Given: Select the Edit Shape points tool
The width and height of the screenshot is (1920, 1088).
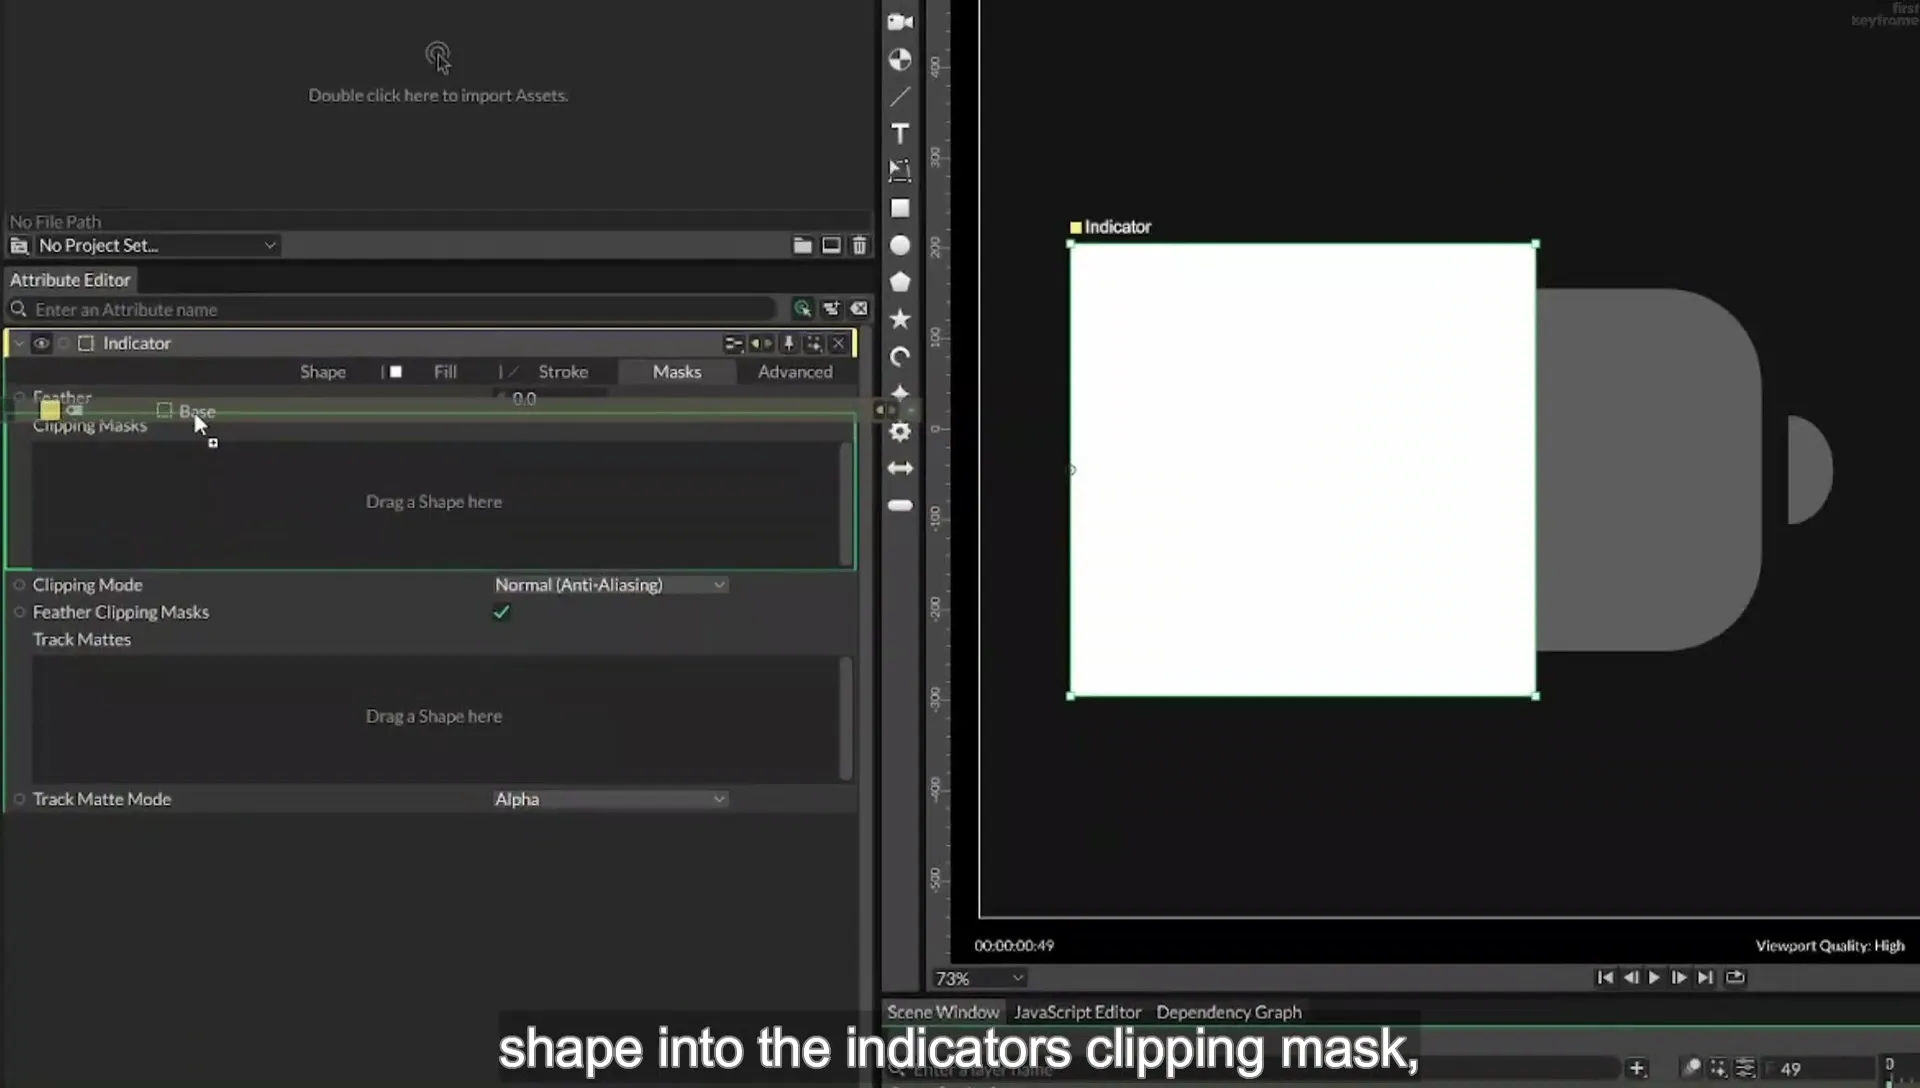Looking at the screenshot, I should click(900, 171).
